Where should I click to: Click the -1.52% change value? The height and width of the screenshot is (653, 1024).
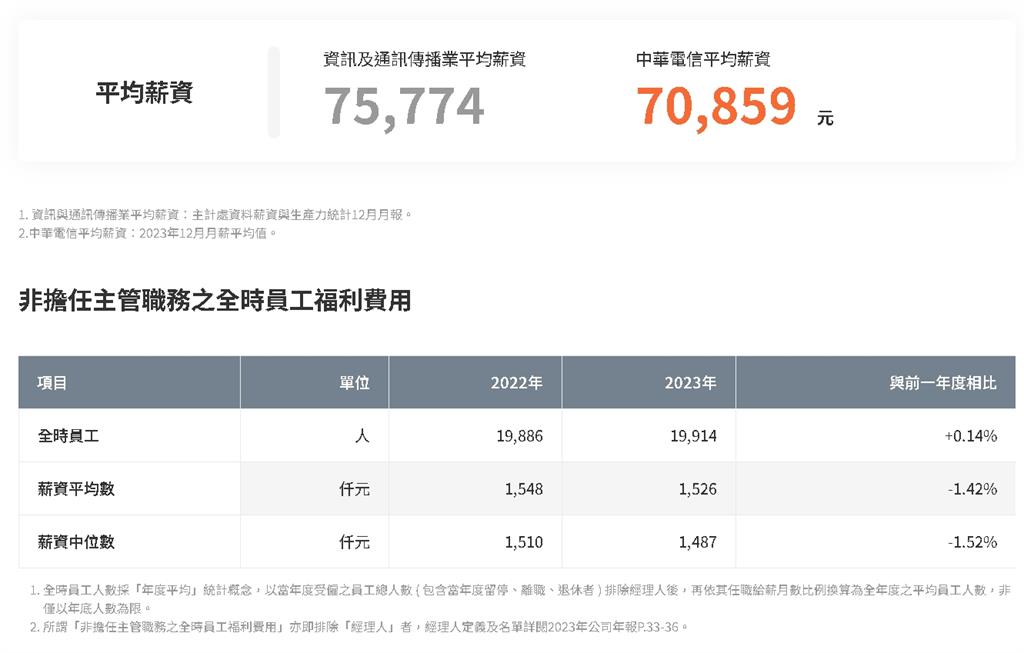point(972,541)
